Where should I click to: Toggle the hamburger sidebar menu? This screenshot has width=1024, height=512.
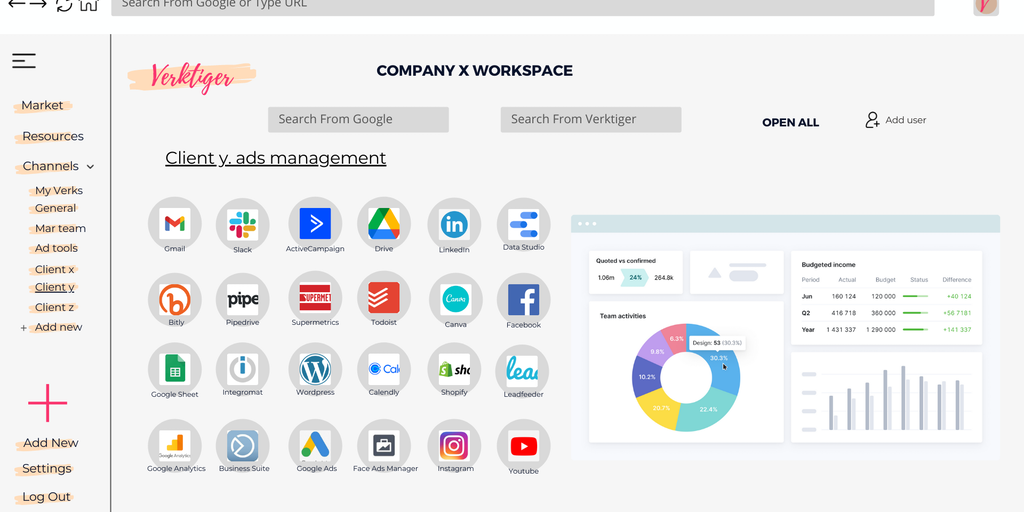24,61
